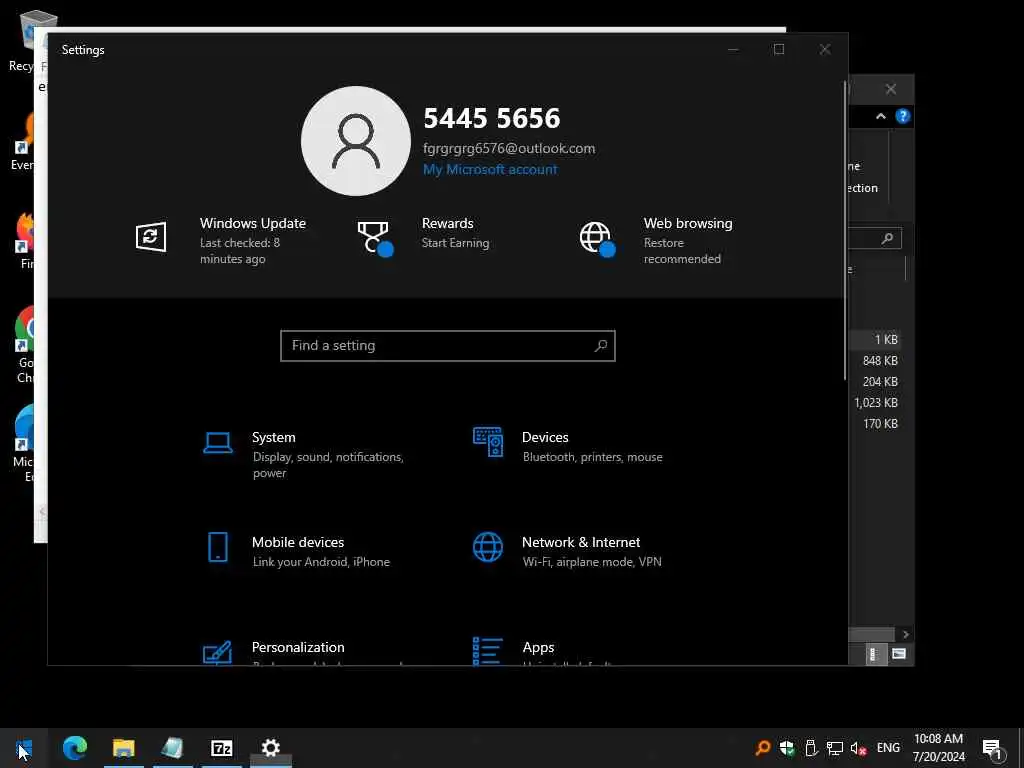
Task: Open the Notepad-style app on taskbar
Action: coord(172,748)
